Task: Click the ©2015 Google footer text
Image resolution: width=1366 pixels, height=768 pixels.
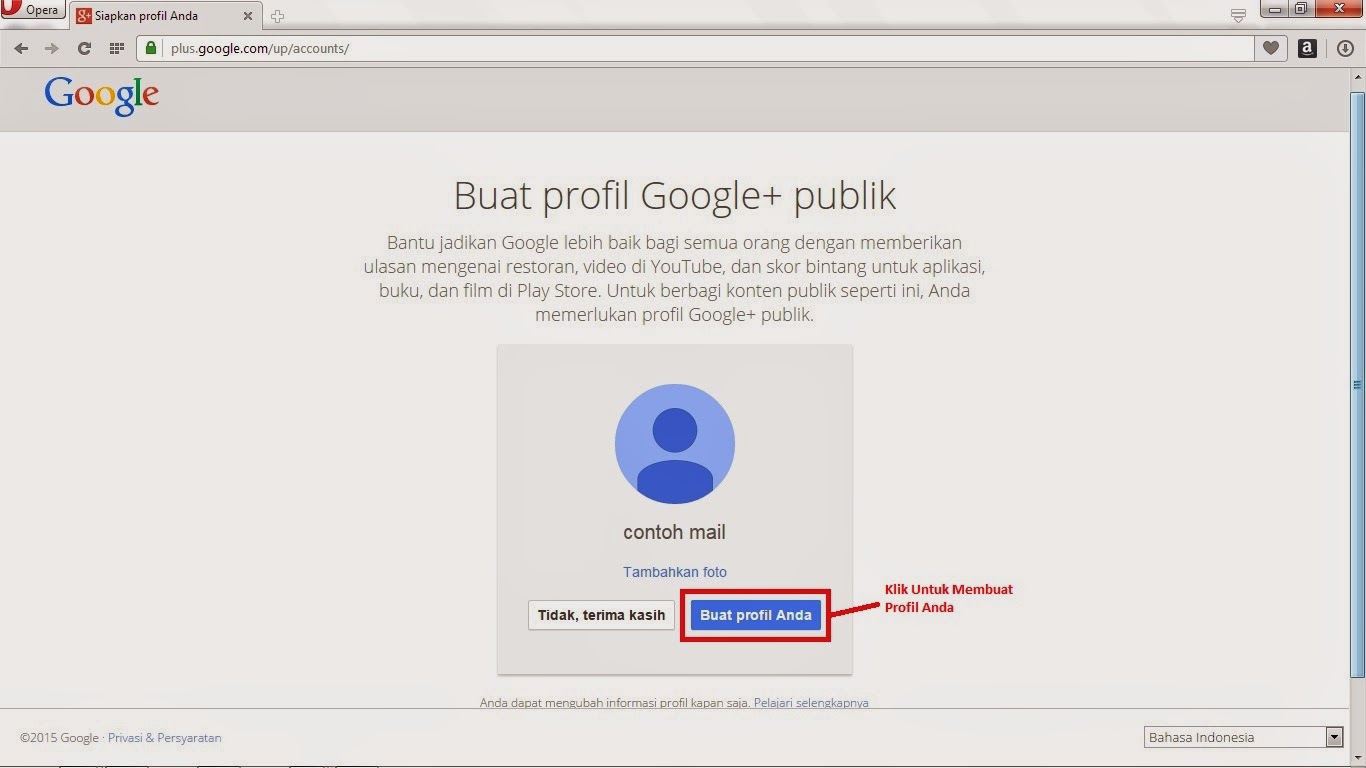Action: 59,738
